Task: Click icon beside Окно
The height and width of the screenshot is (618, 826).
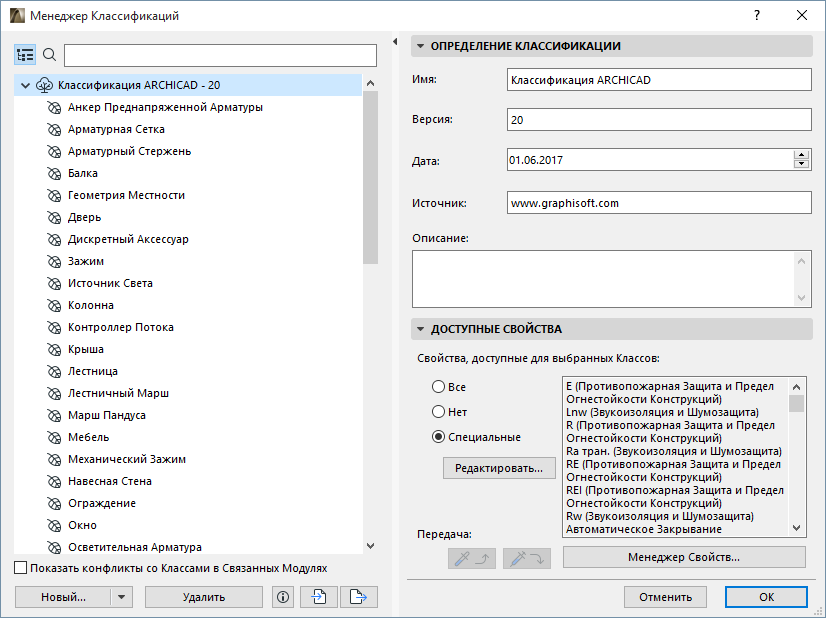Action: click(x=54, y=526)
